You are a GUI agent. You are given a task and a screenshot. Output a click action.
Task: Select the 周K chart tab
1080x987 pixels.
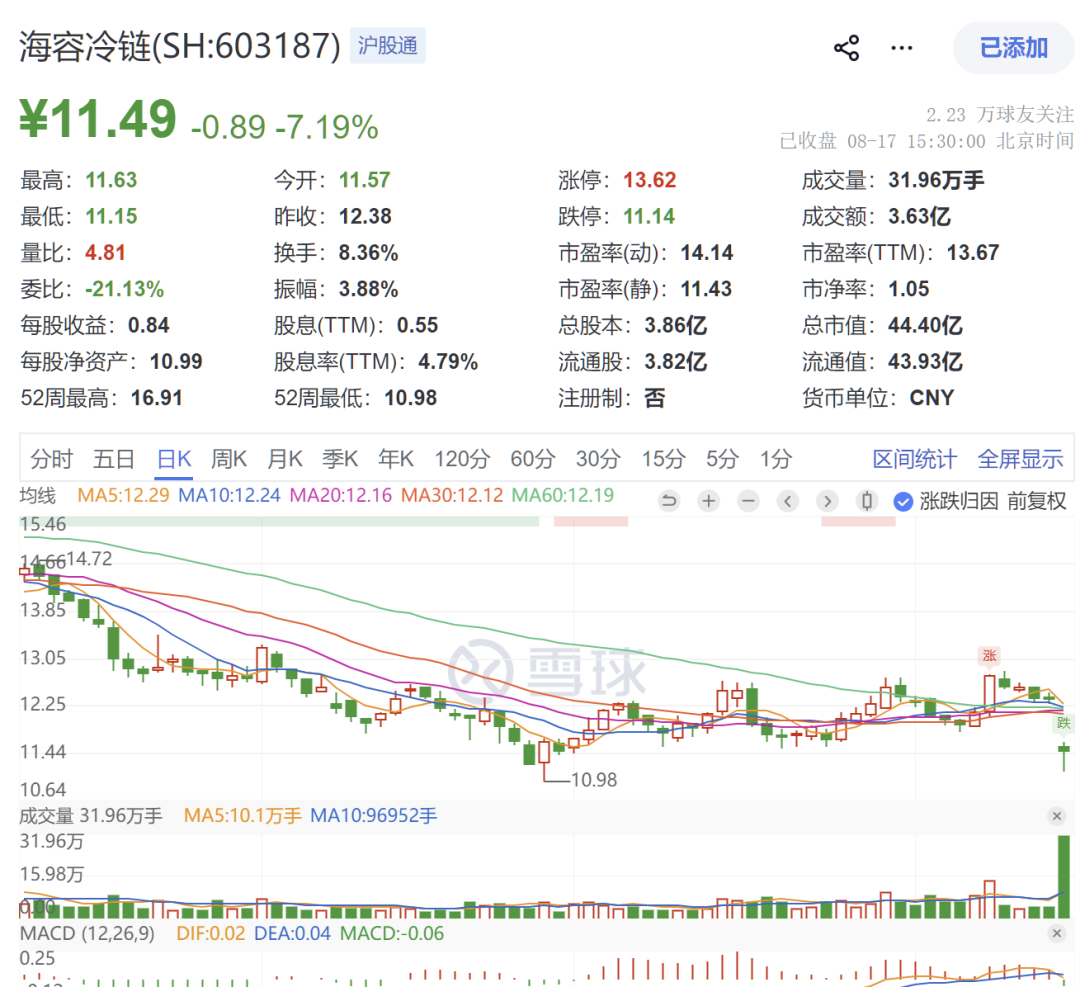(x=229, y=459)
